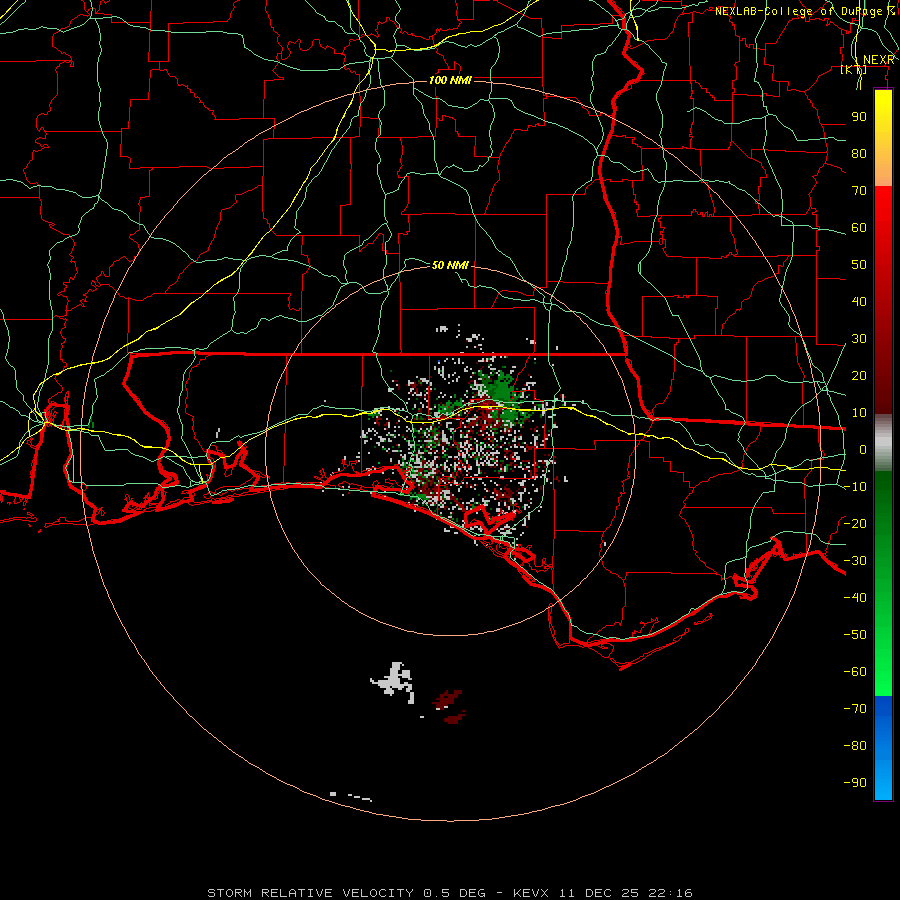Click the 100 NMI range ring label
Image resolution: width=900 pixels, height=900 pixels.
pyautogui.click(x=450, y=80)
